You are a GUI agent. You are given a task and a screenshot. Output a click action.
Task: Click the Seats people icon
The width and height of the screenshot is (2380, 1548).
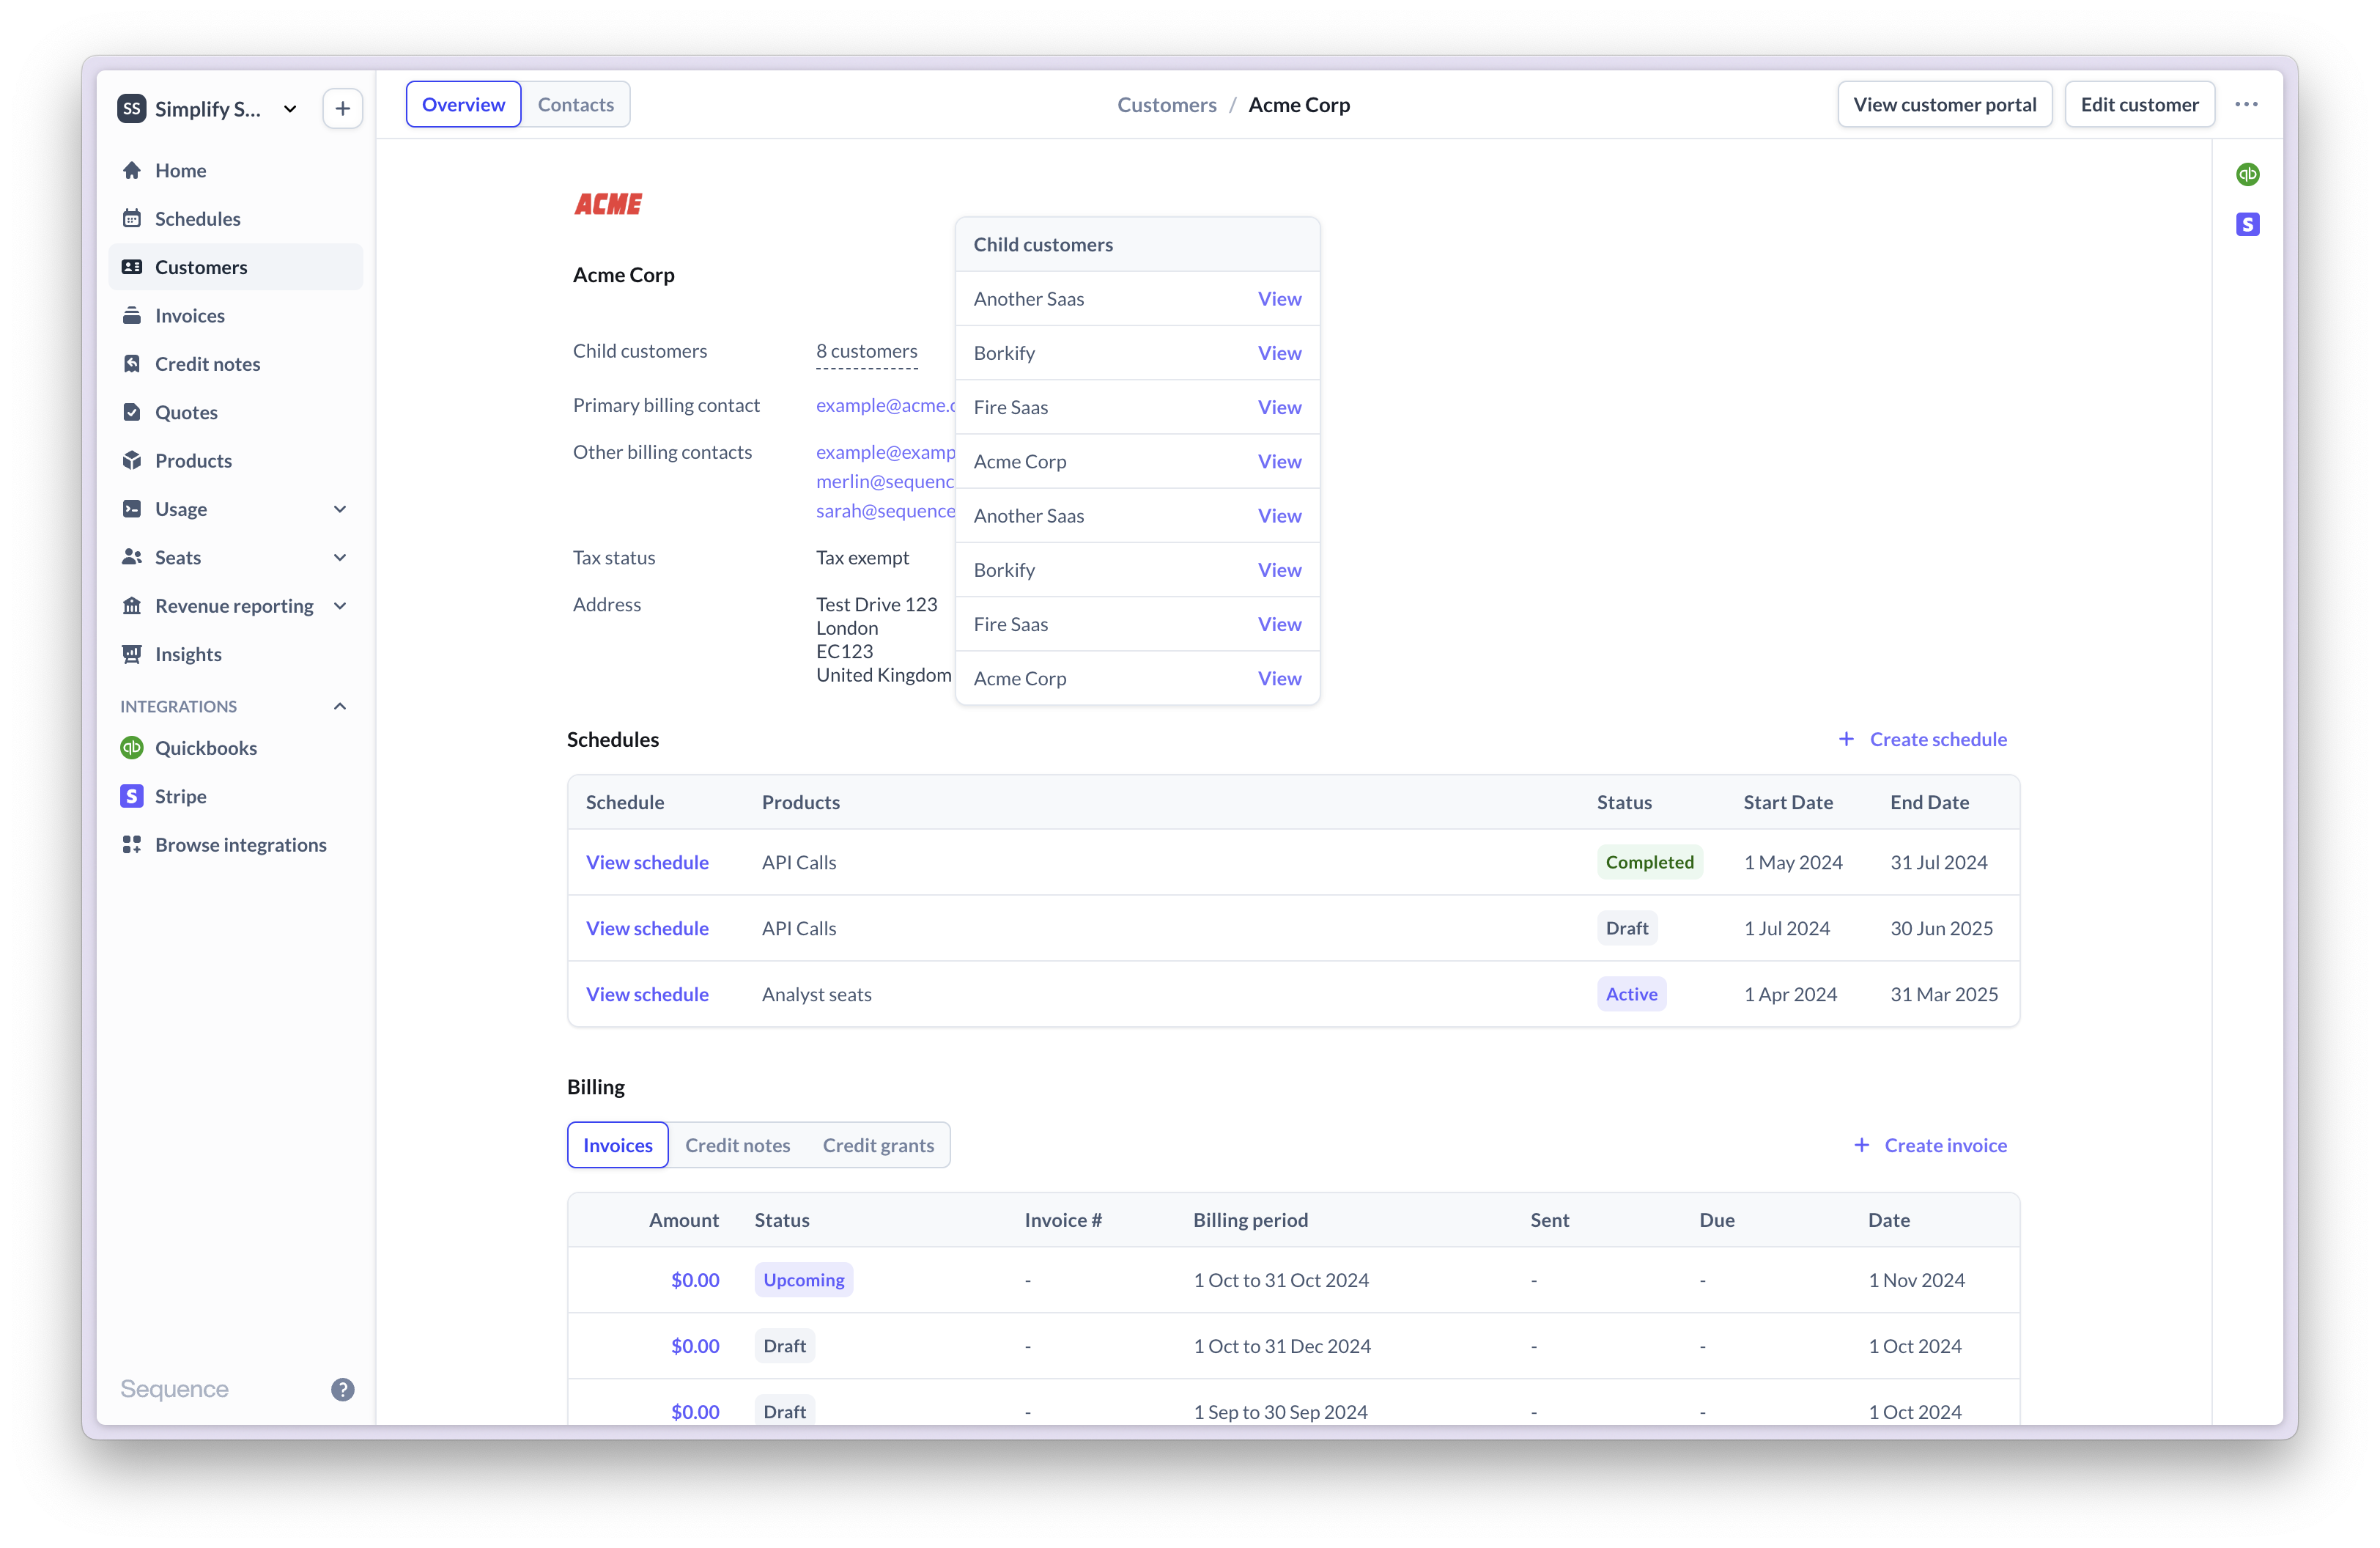[x=132, y=557]
